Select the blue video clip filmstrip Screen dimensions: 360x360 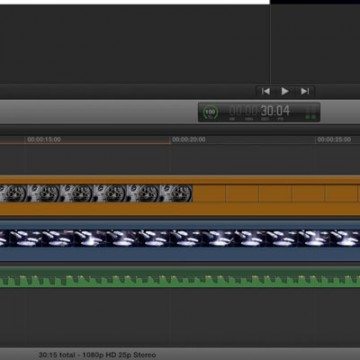[180, 238]
